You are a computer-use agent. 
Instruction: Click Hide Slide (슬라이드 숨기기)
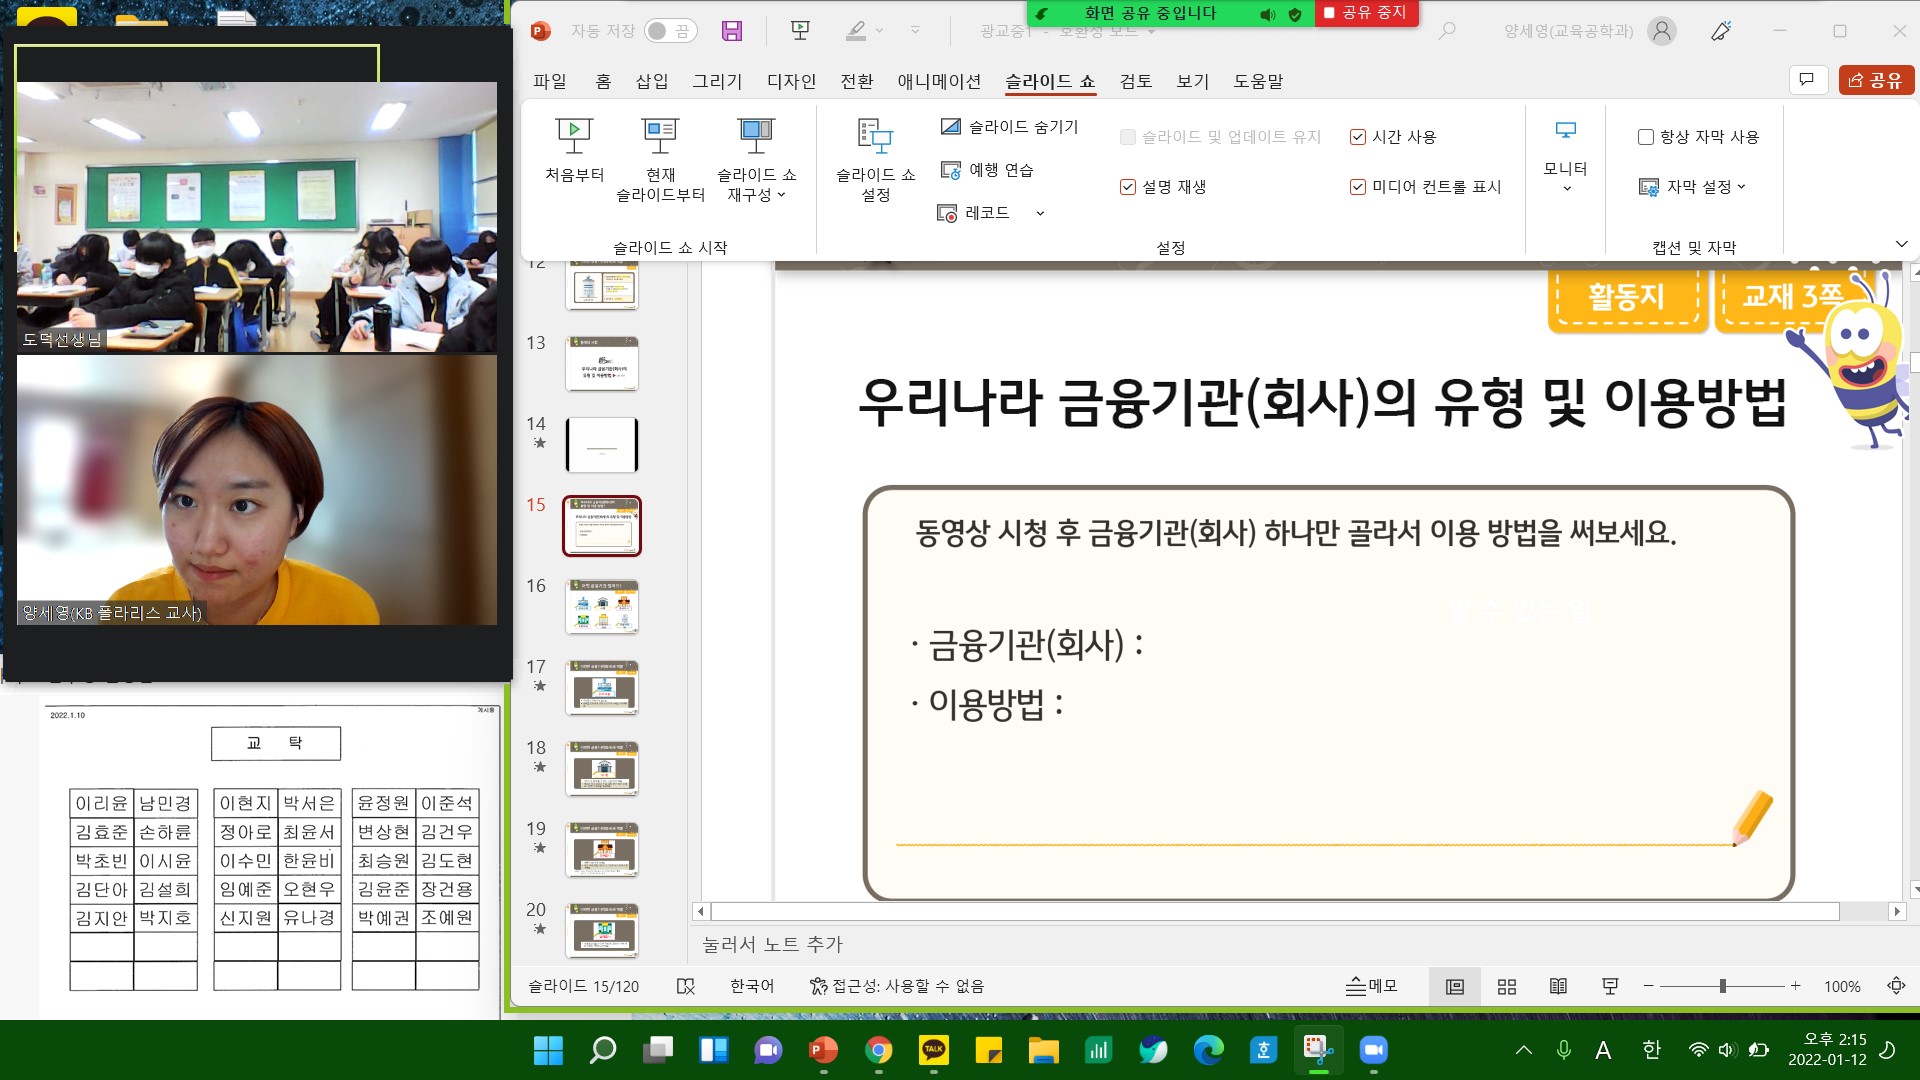[1010, 127]
